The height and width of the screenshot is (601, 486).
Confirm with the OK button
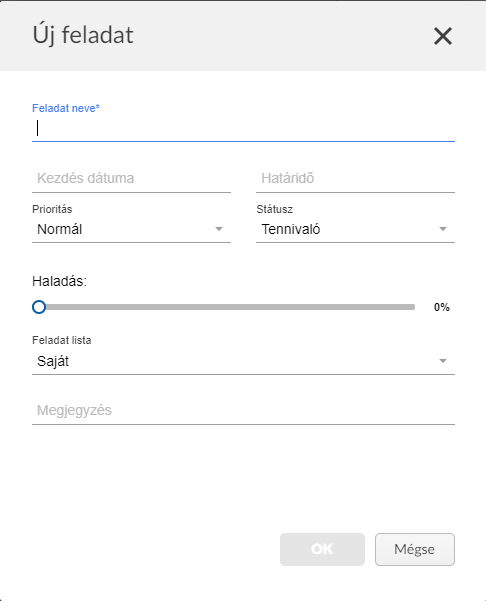click(x=322, y=549)
